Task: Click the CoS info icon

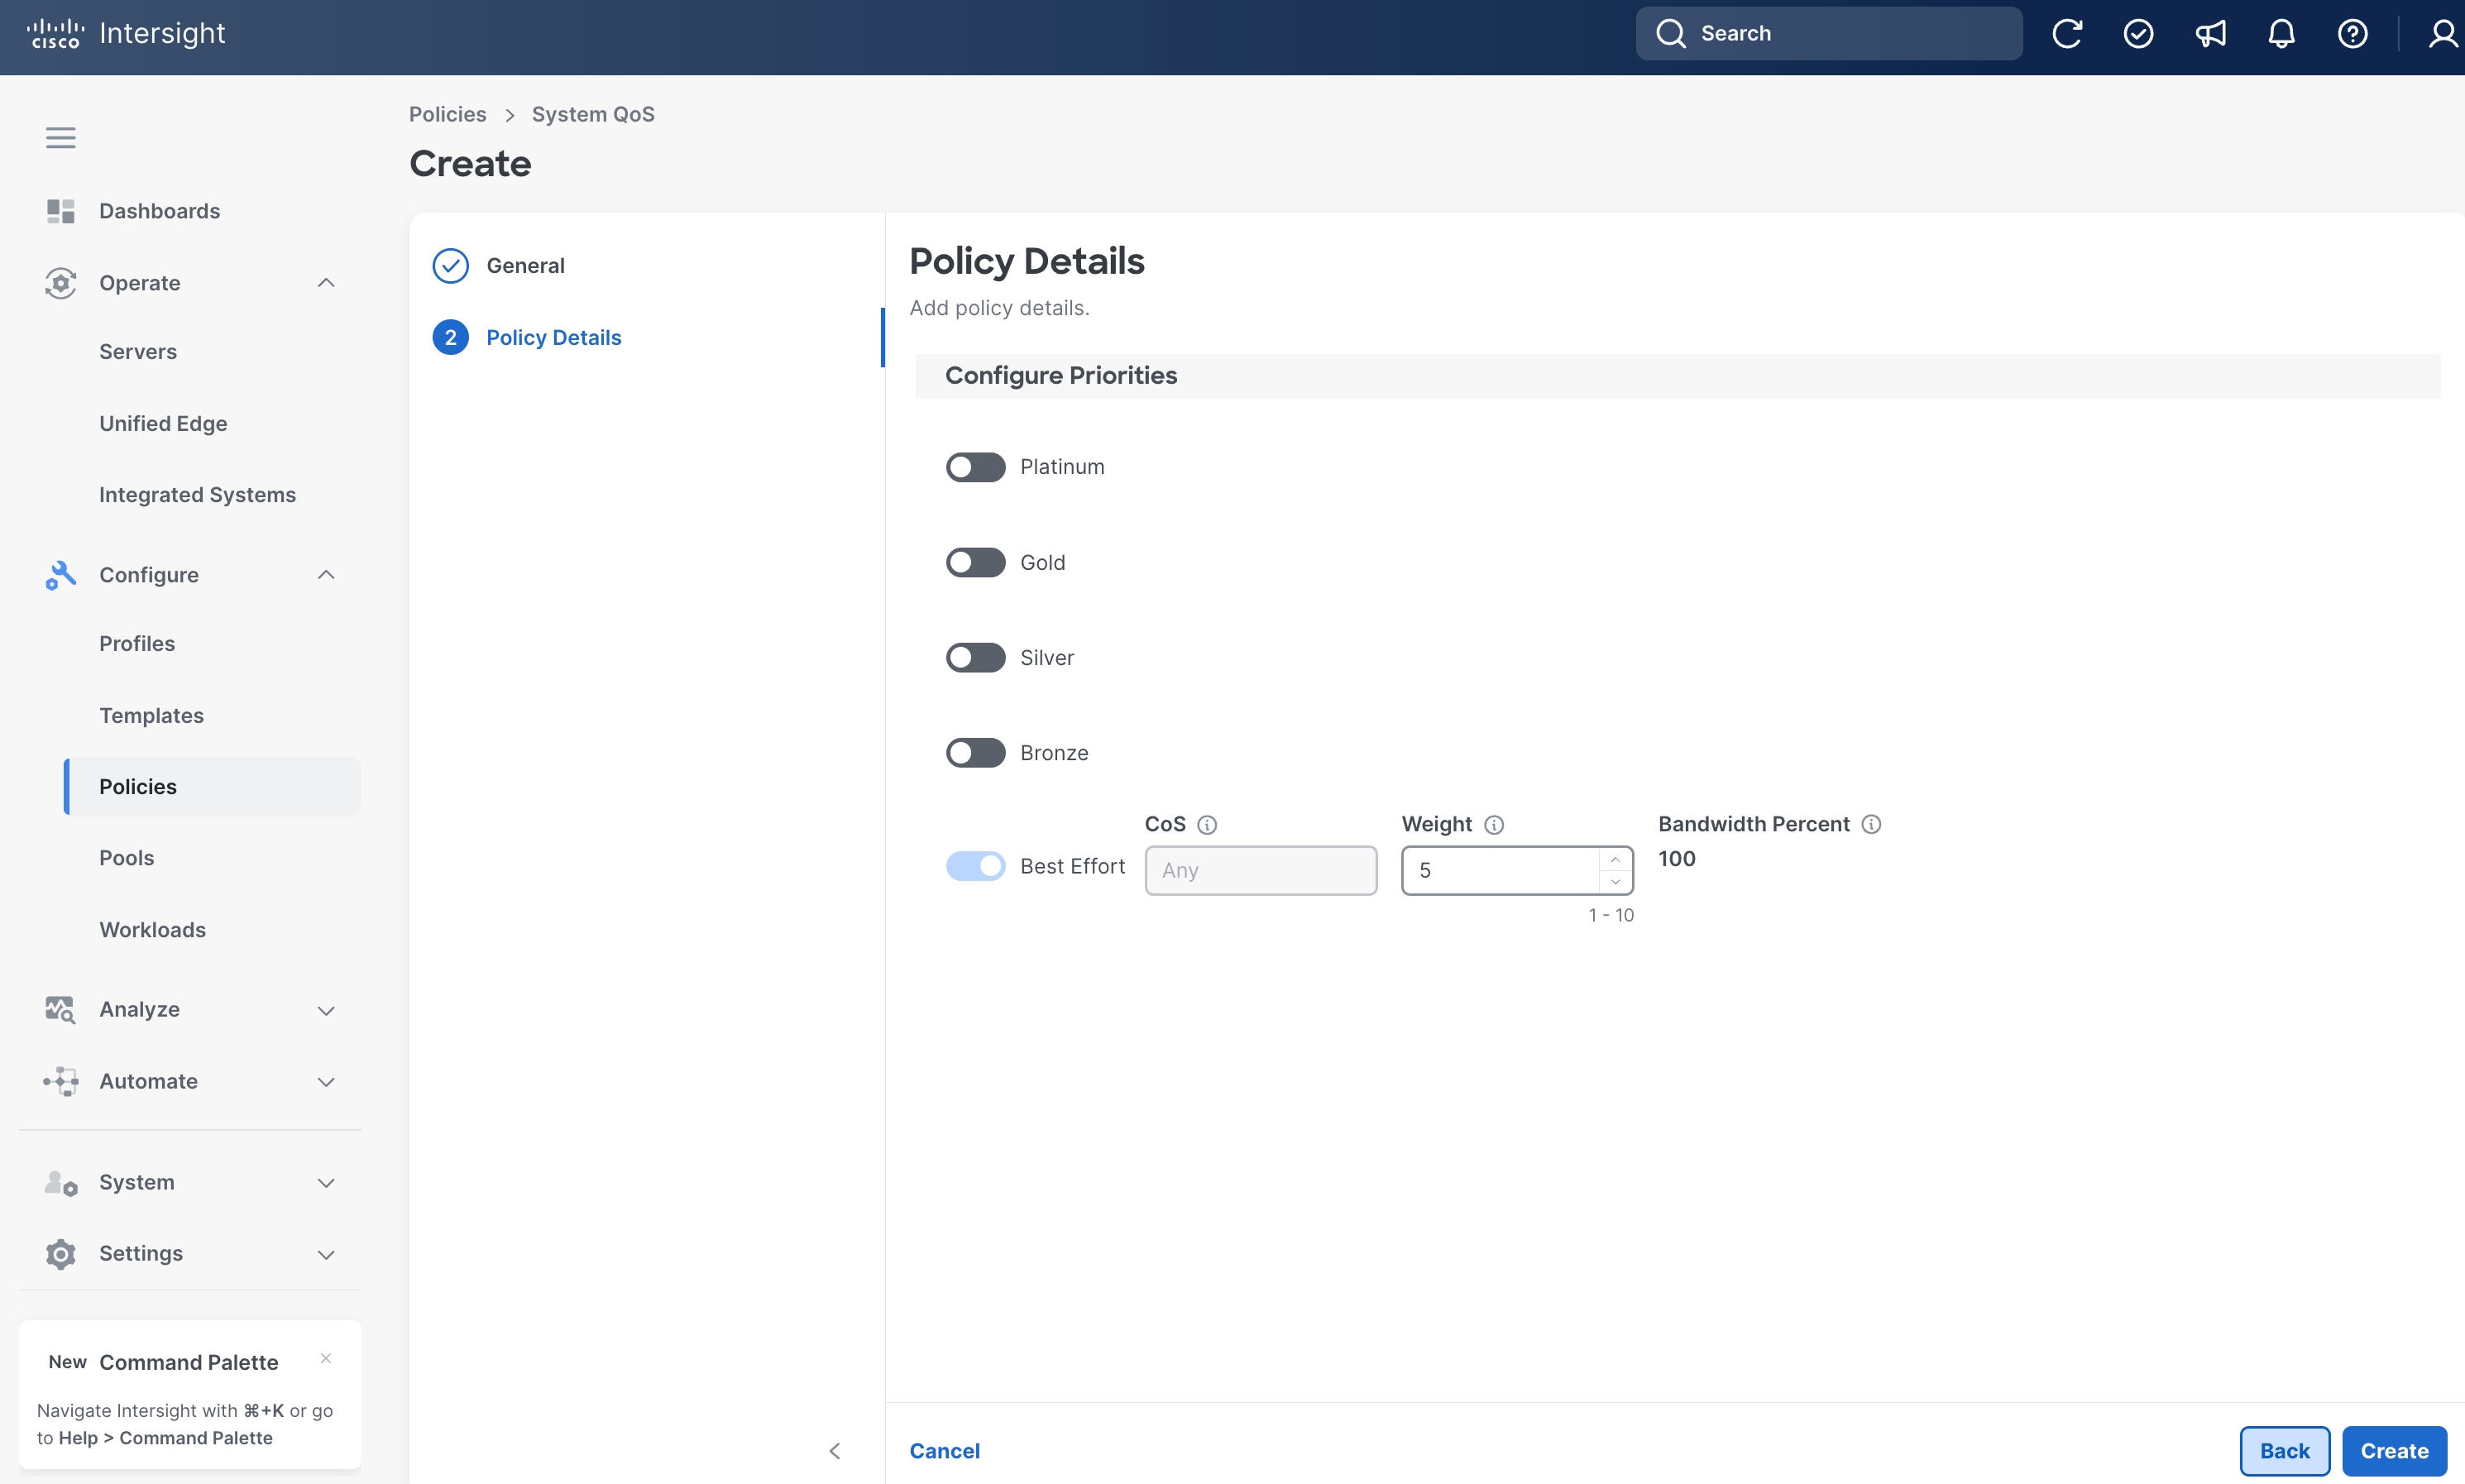Action: coord(1207,825)
